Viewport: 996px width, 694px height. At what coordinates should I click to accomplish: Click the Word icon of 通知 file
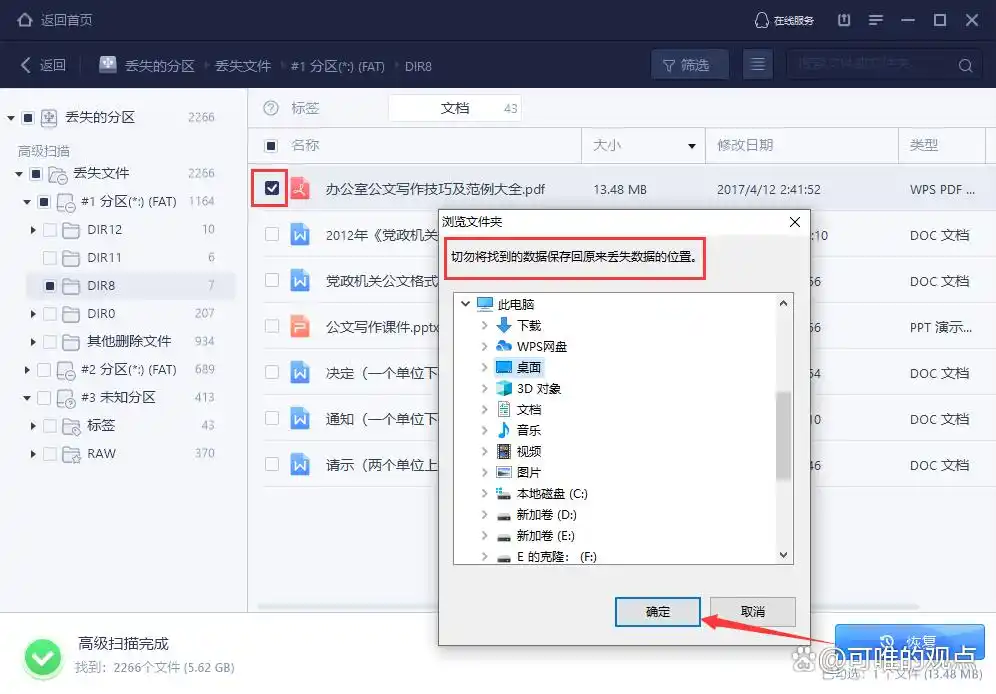pyautogui.click(x=300, y=419)
